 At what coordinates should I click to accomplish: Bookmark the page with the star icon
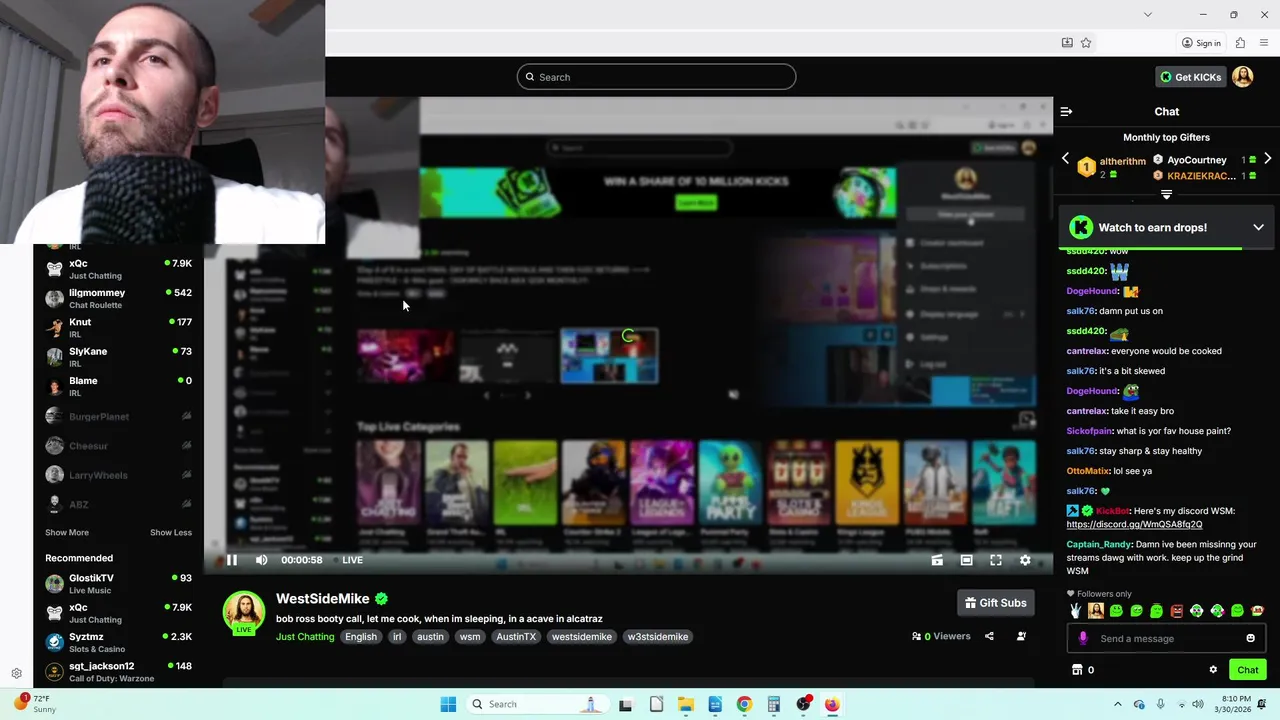click(1086, 43)
